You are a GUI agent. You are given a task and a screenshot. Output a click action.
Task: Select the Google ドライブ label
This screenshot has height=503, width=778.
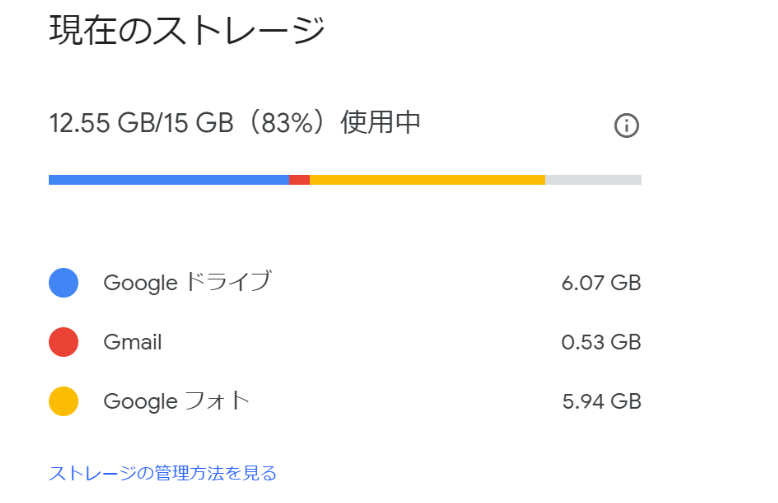[x=188, y=282]
